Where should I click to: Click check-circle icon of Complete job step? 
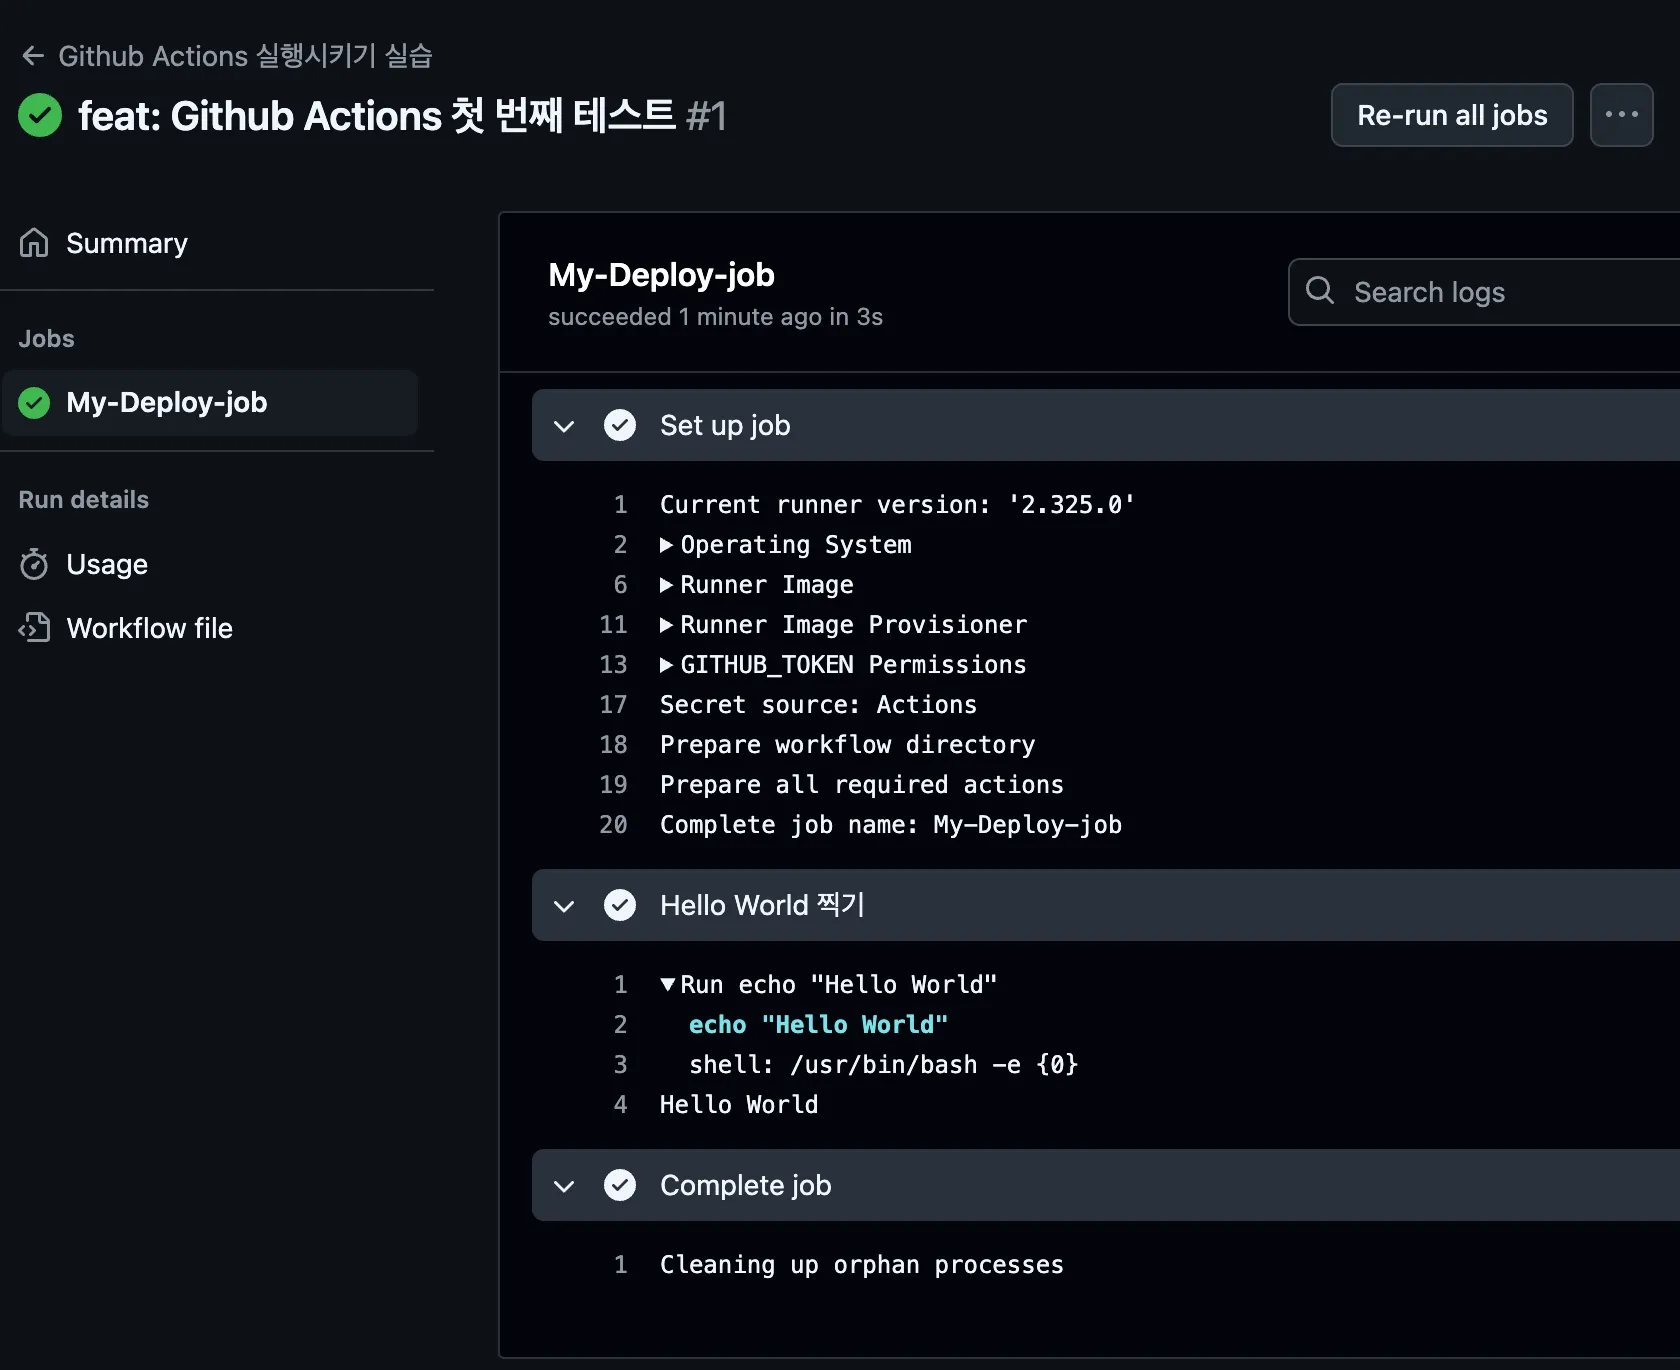pos(620,1185)
